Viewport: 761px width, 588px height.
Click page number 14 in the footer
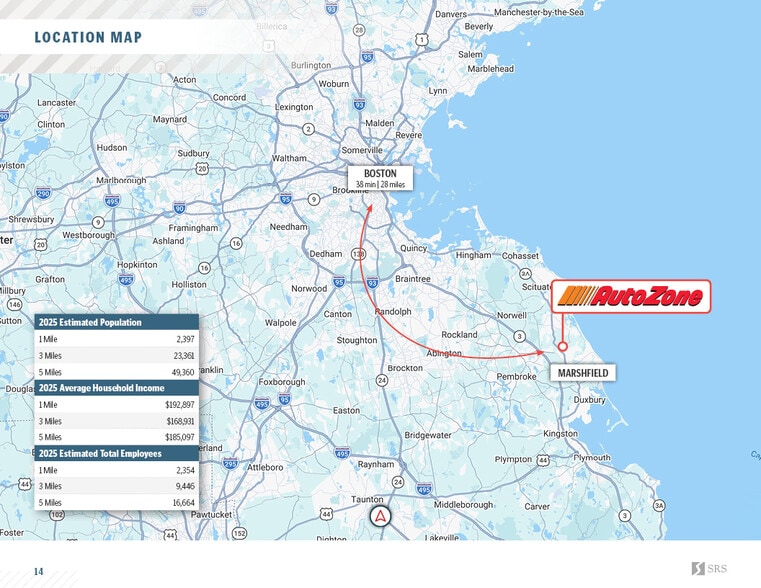point(39,571)
